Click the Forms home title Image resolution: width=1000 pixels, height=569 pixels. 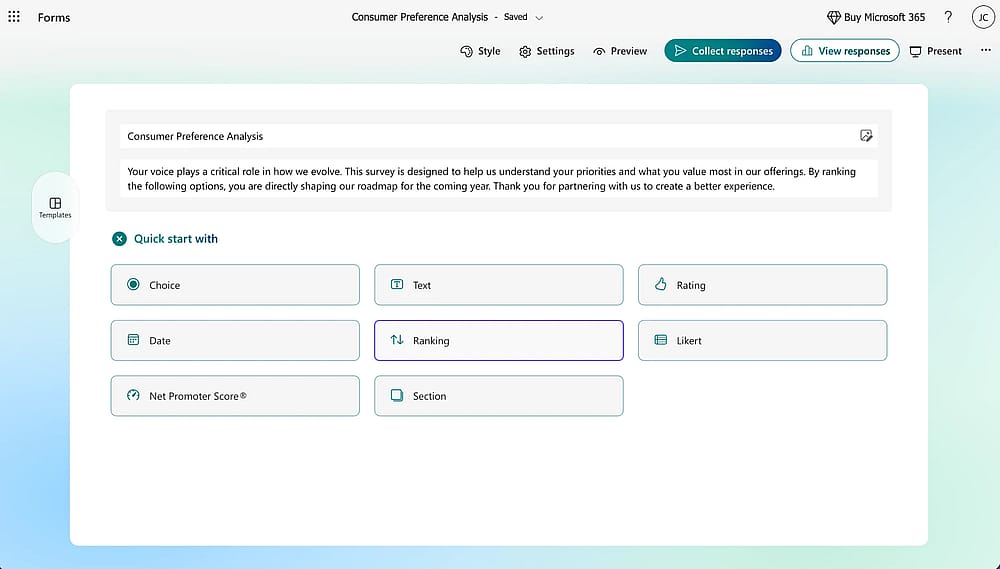[54, 18]
